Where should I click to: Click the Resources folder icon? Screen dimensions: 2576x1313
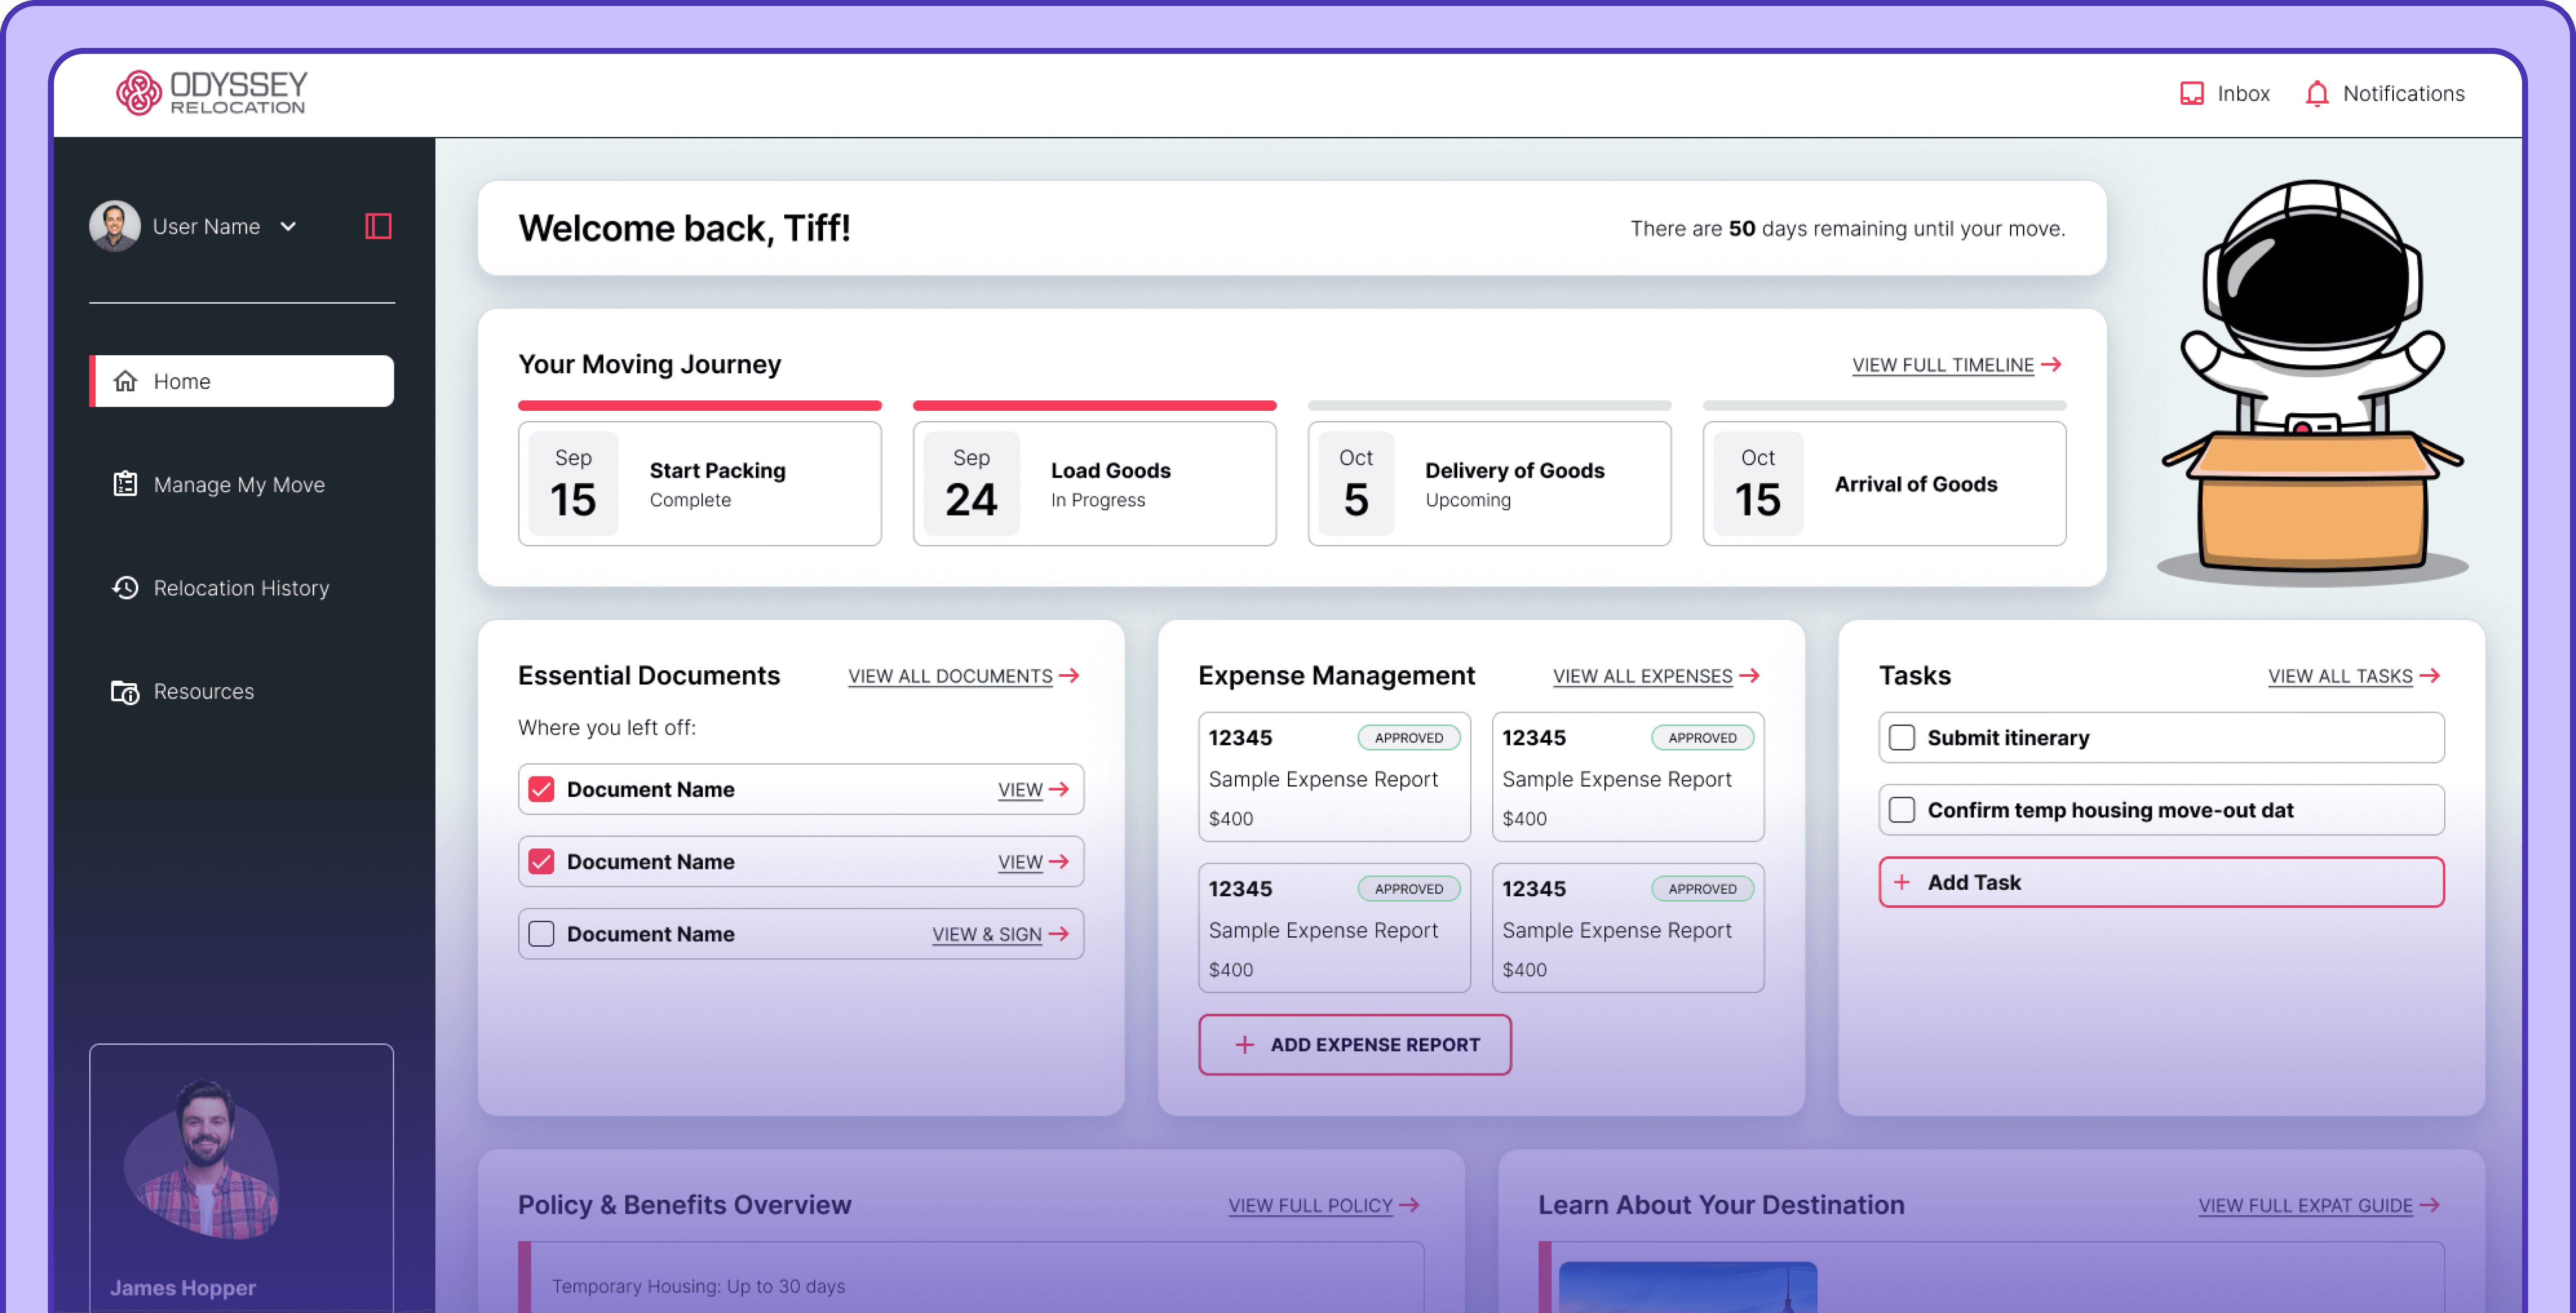[125, 691]
